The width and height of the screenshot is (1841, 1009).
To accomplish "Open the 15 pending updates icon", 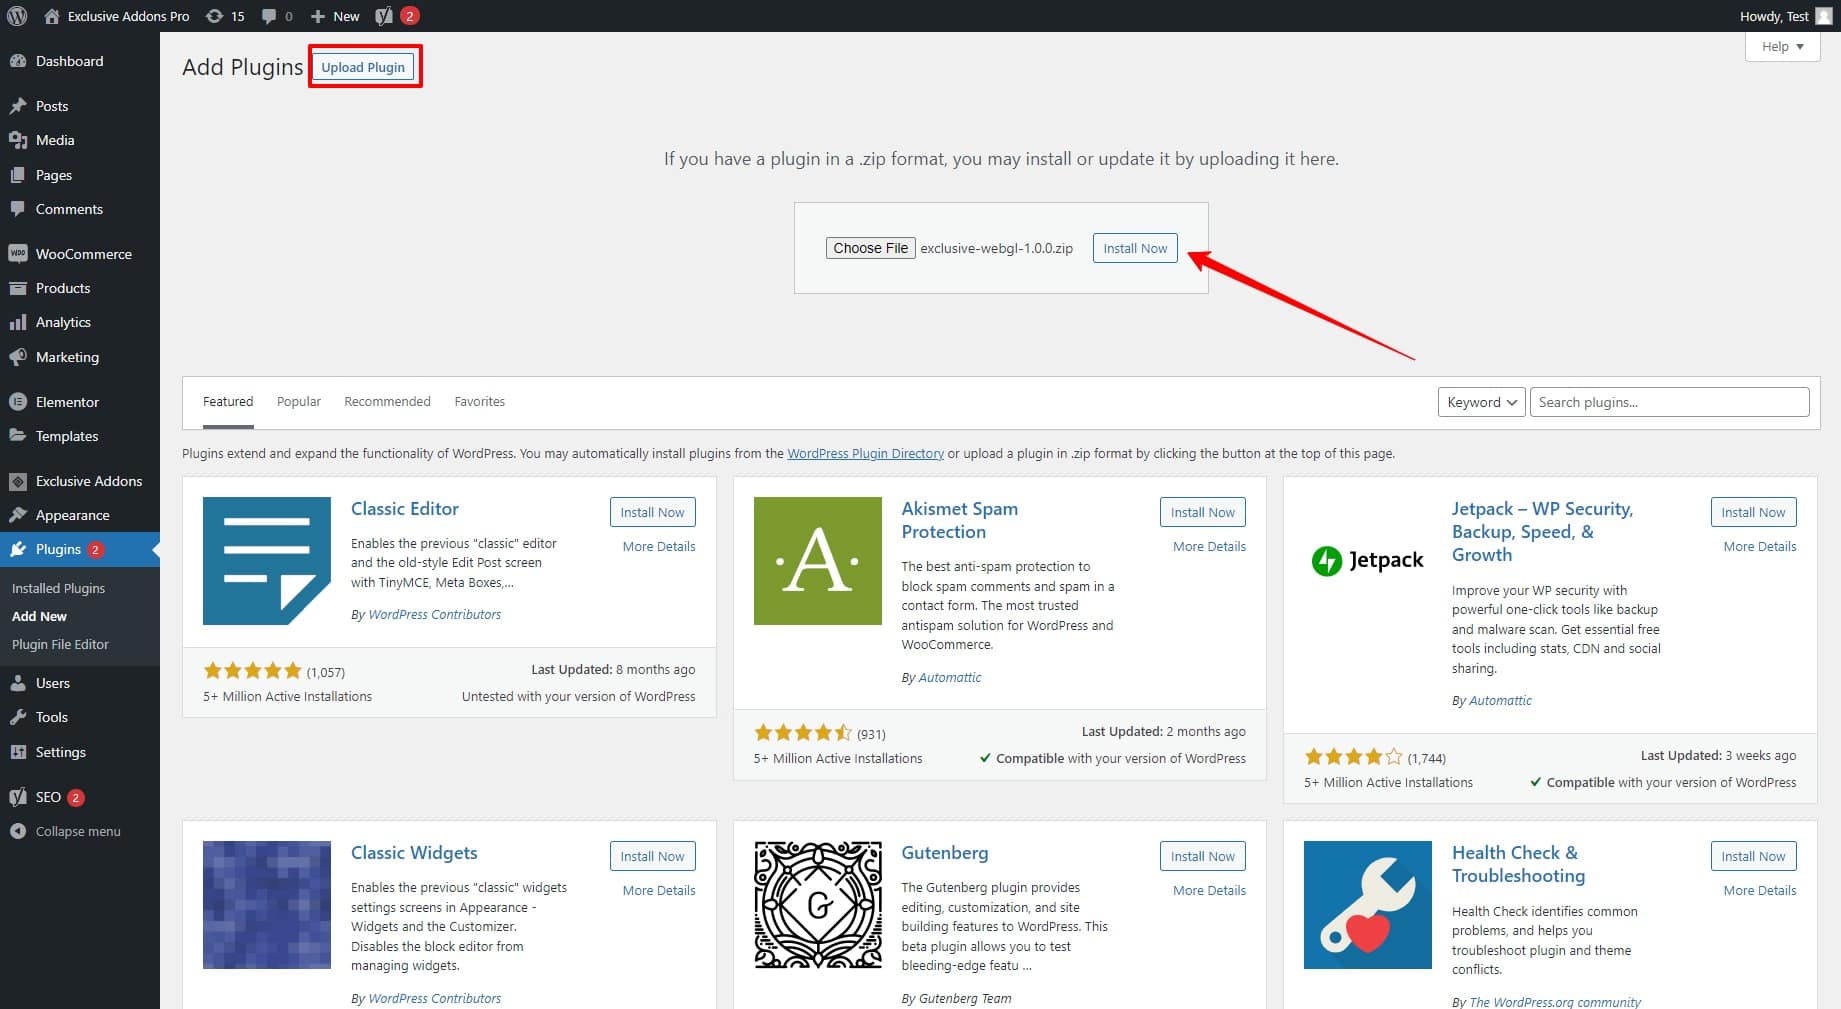I will [225, 16].
